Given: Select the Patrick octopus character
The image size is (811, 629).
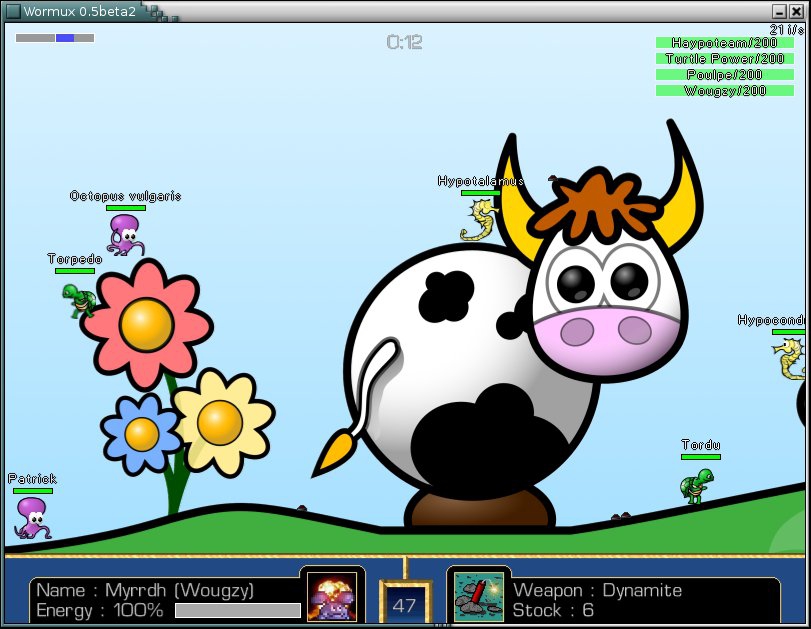Looking at the screenshot, I should (31, 518).
